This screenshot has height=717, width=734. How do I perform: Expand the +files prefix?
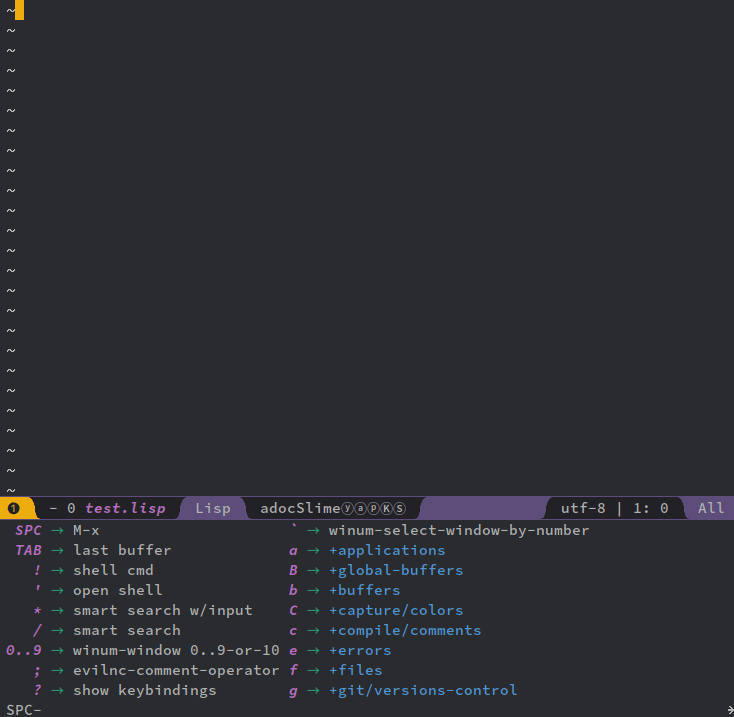tap(336, 670)
